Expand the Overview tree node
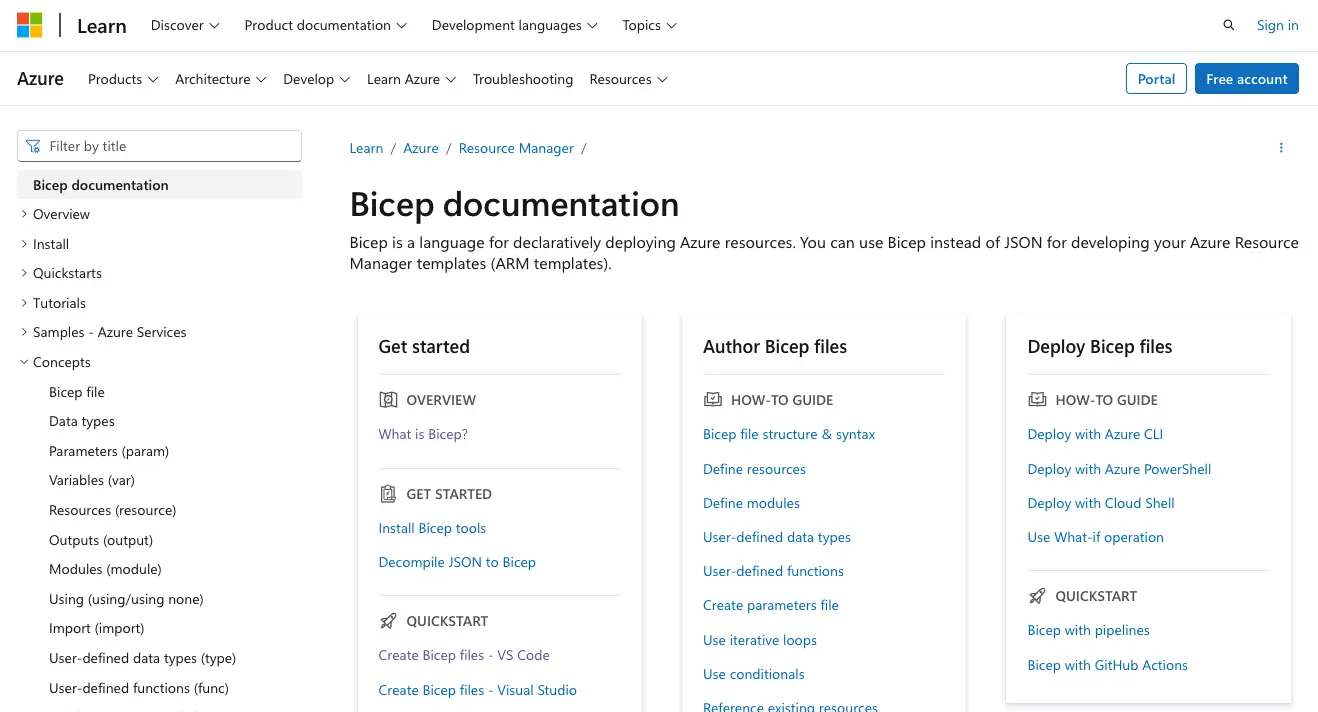 pos(24,214)
